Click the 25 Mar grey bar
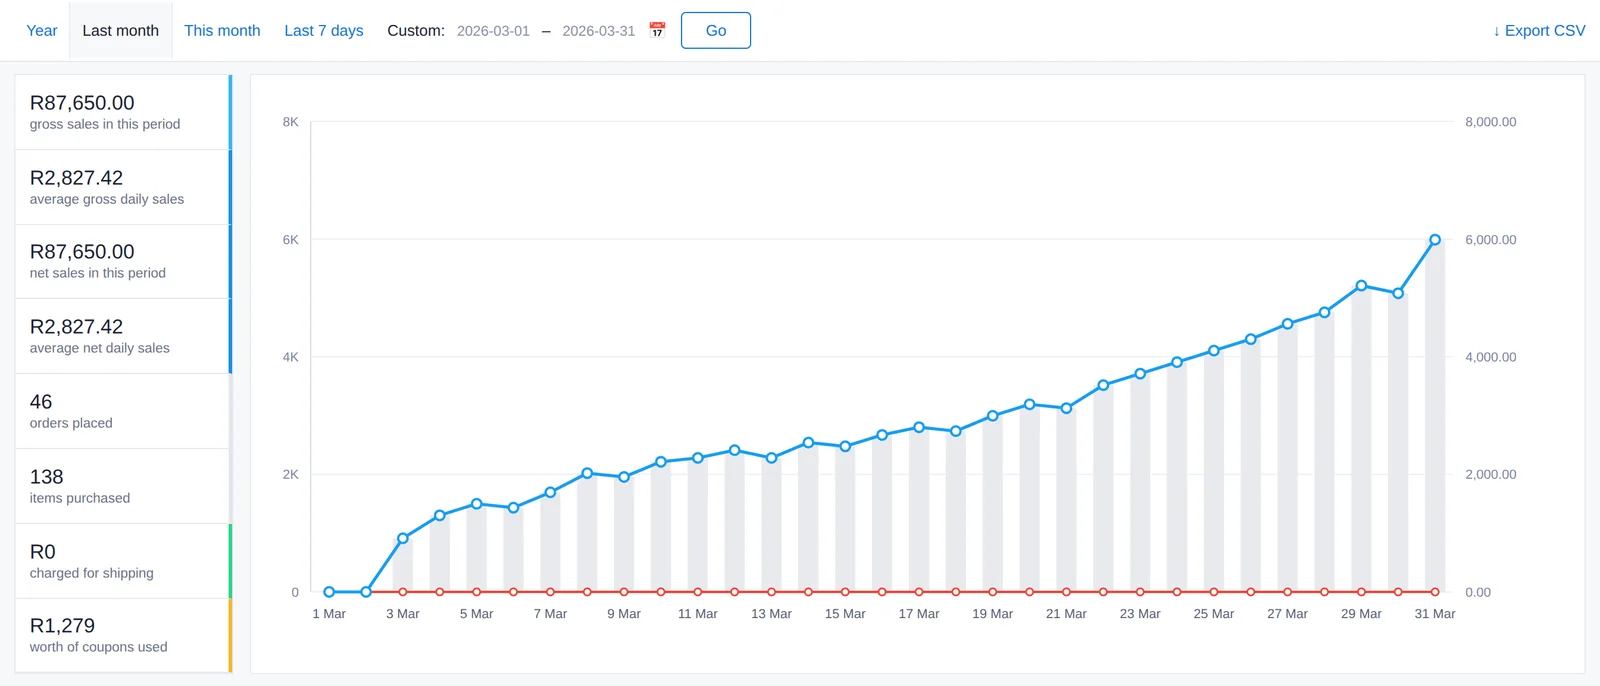The height and width of the screenshot is (686, 1600). point(1214,471)
